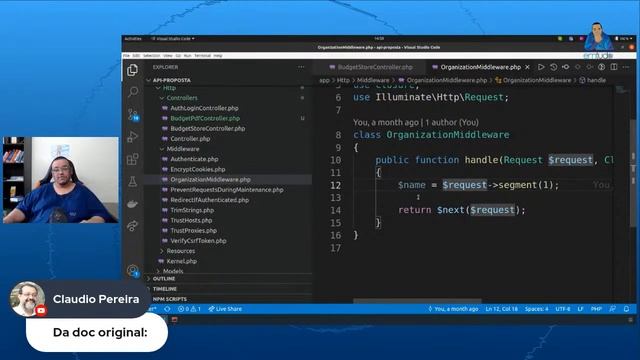The height and width of the screenshot is (360, 640).
Task: Click Live Share in the status bar
Action: [225, 309]
